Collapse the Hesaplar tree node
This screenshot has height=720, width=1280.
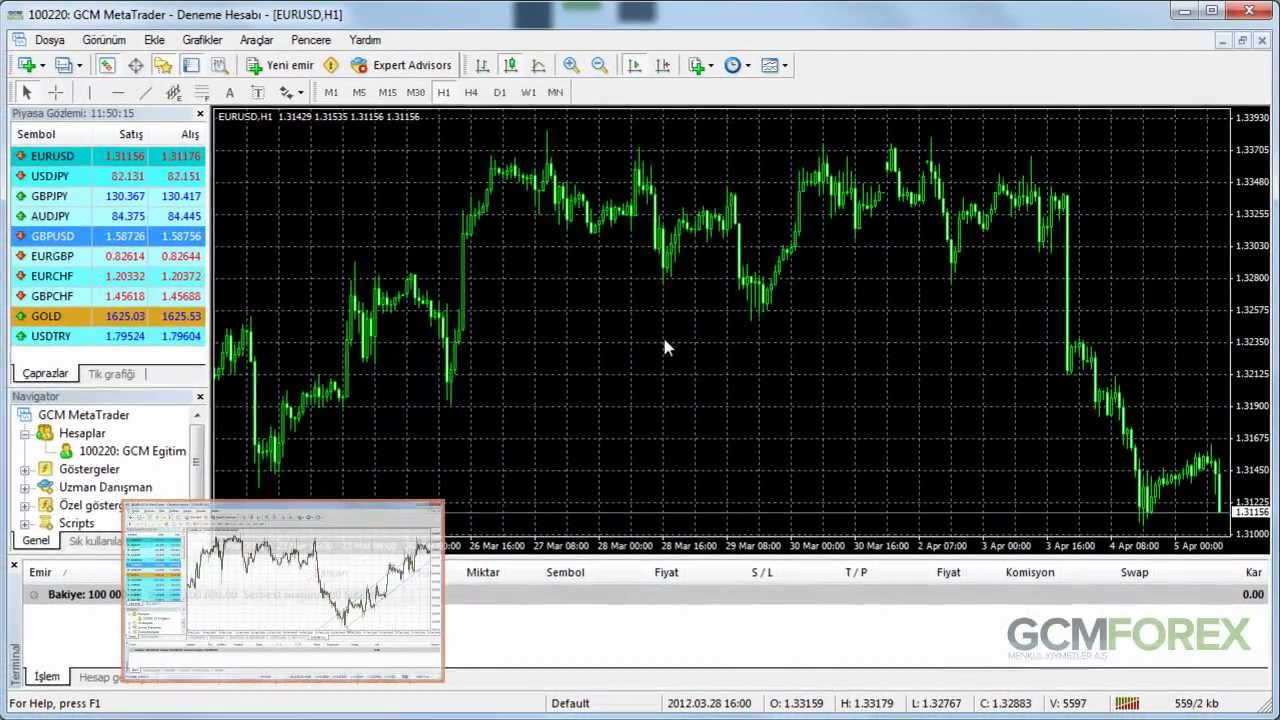click(x=25, y=433)
